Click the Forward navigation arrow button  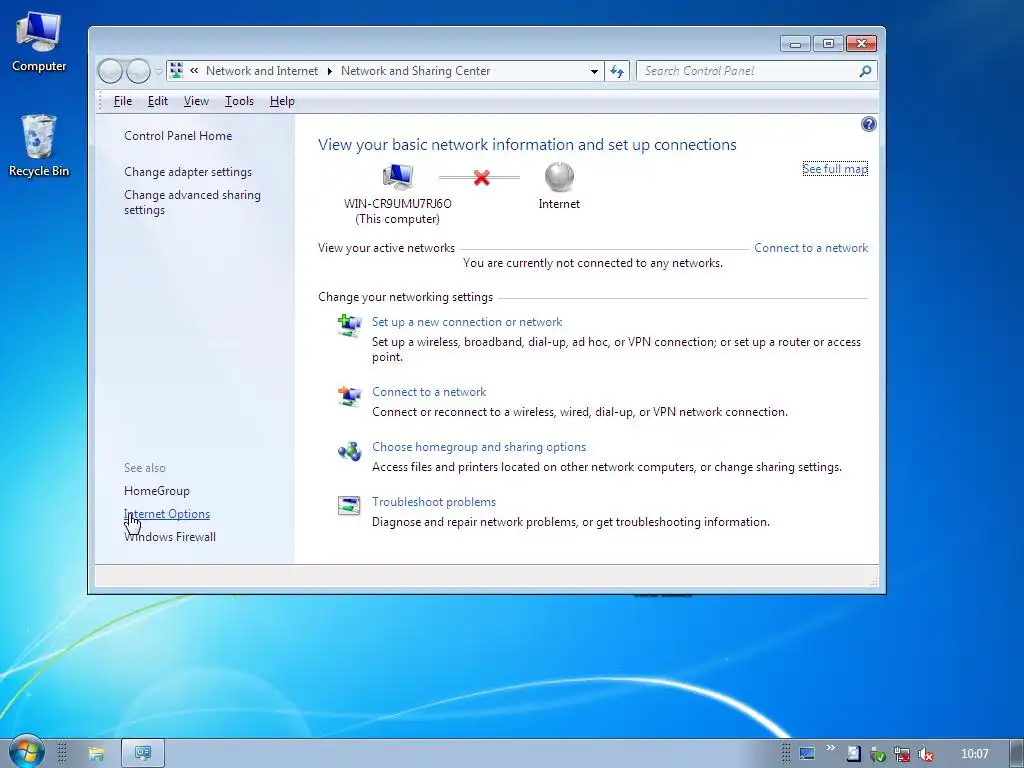pos(138,71)
